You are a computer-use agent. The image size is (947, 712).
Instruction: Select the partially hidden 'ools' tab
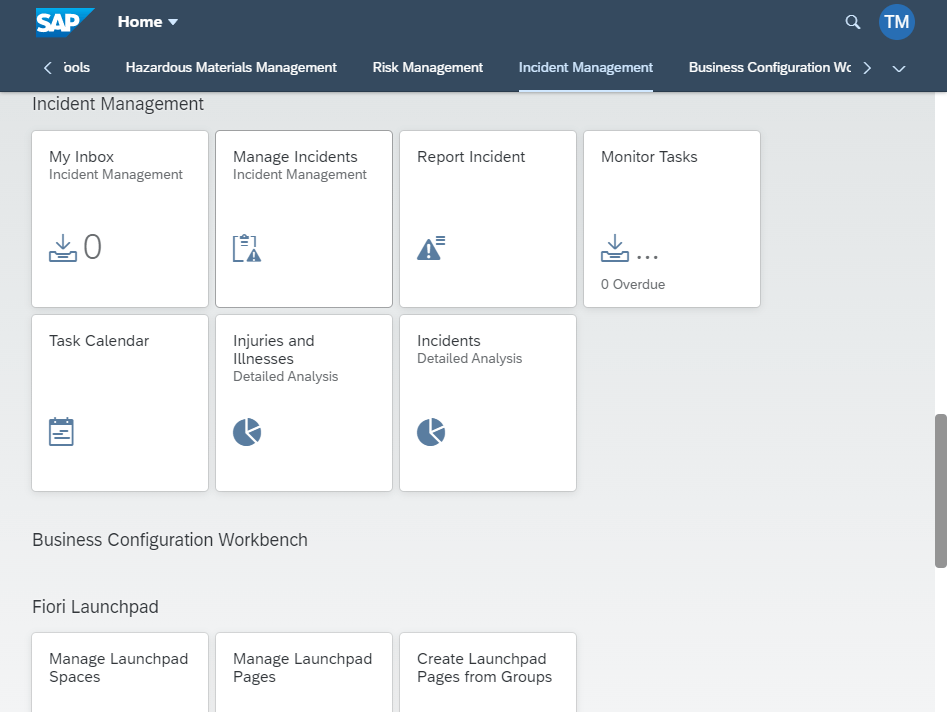77,68
